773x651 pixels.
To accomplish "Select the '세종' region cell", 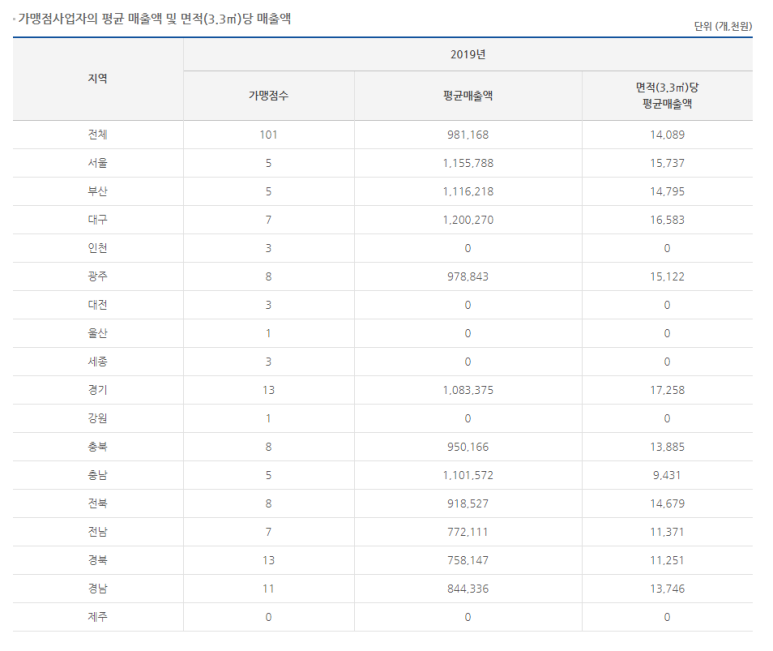I will point(98,362).
